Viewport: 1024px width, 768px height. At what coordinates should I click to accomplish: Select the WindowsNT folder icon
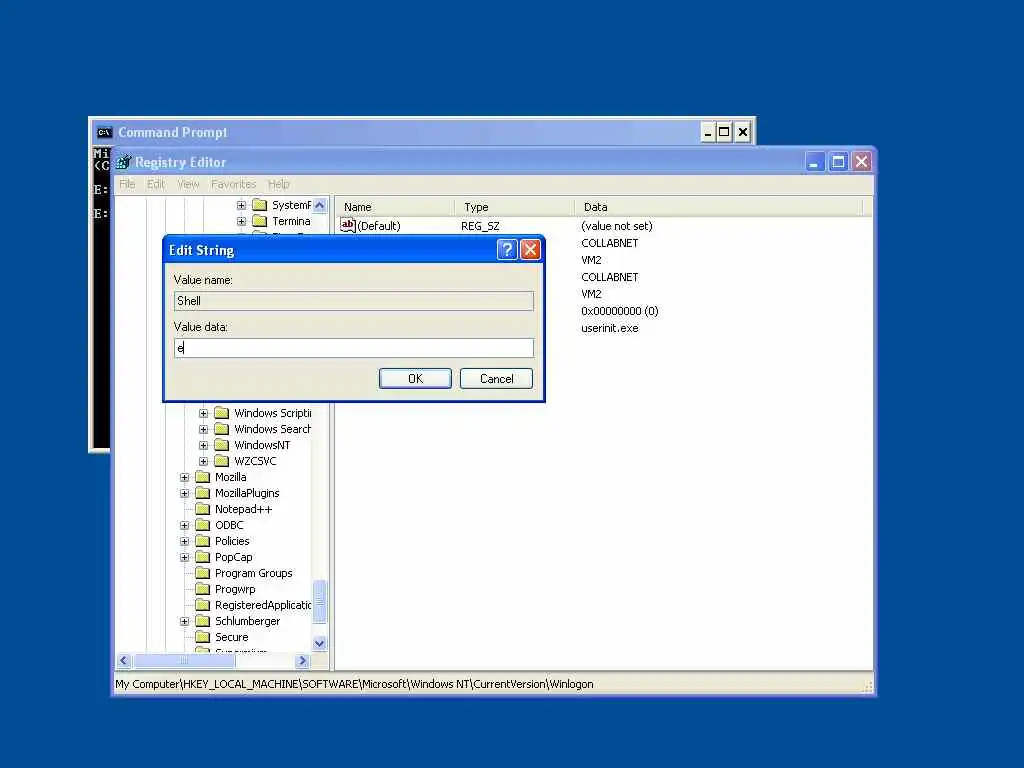click(x=221, y=445)
